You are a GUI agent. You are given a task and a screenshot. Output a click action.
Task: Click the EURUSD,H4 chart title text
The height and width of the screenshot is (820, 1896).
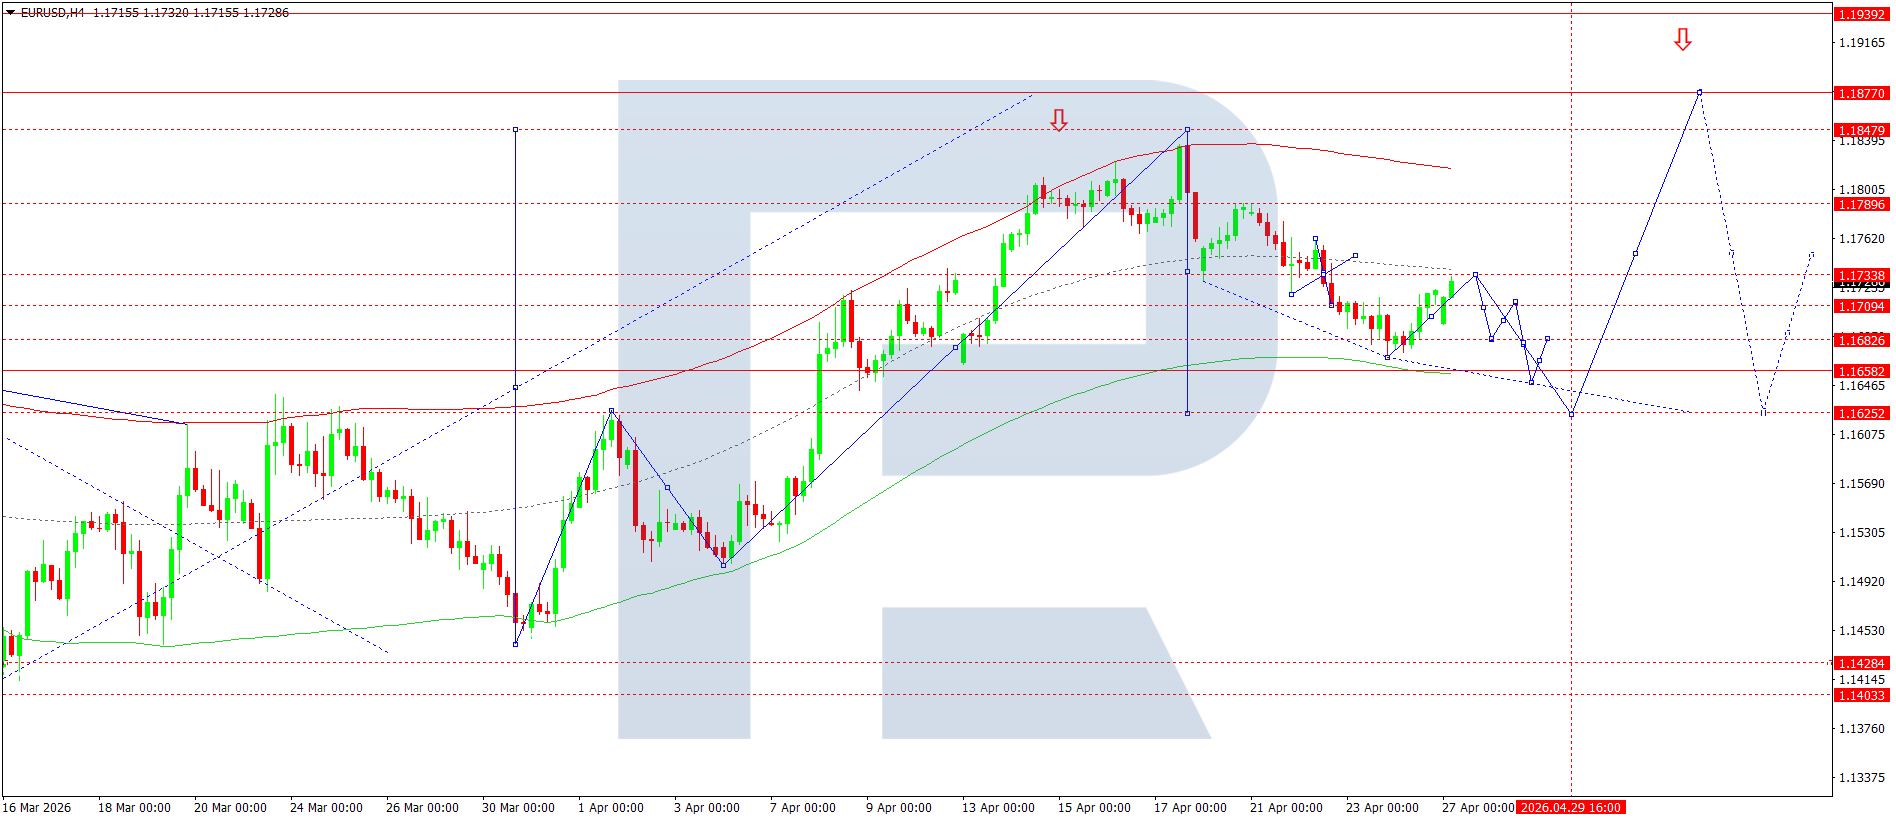click(52, 13)
